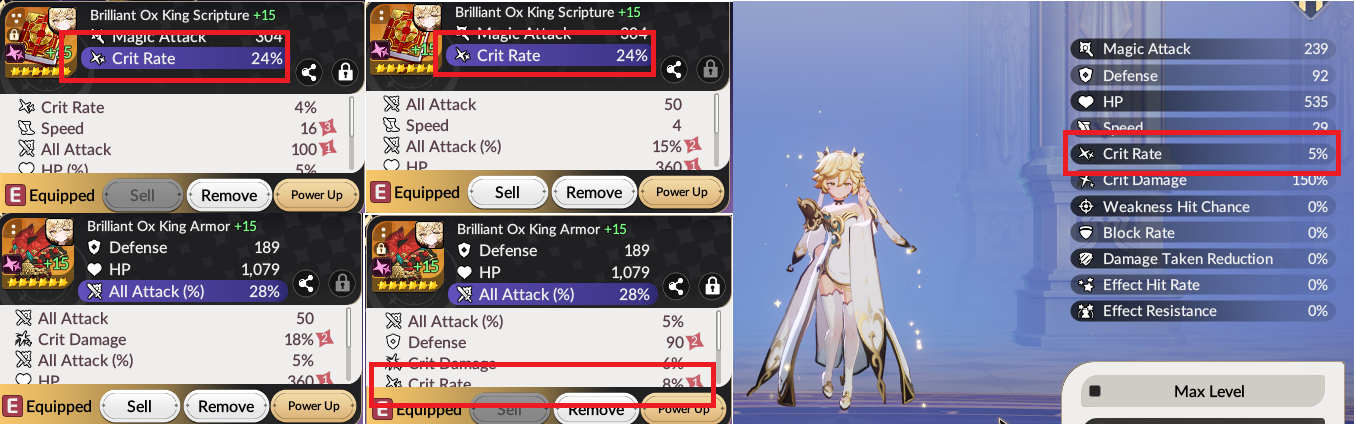1356x424 pixels.
Task: Click share icon on Armor panel showing Crit Damage 18%
Action: click(x=308, y=284)
